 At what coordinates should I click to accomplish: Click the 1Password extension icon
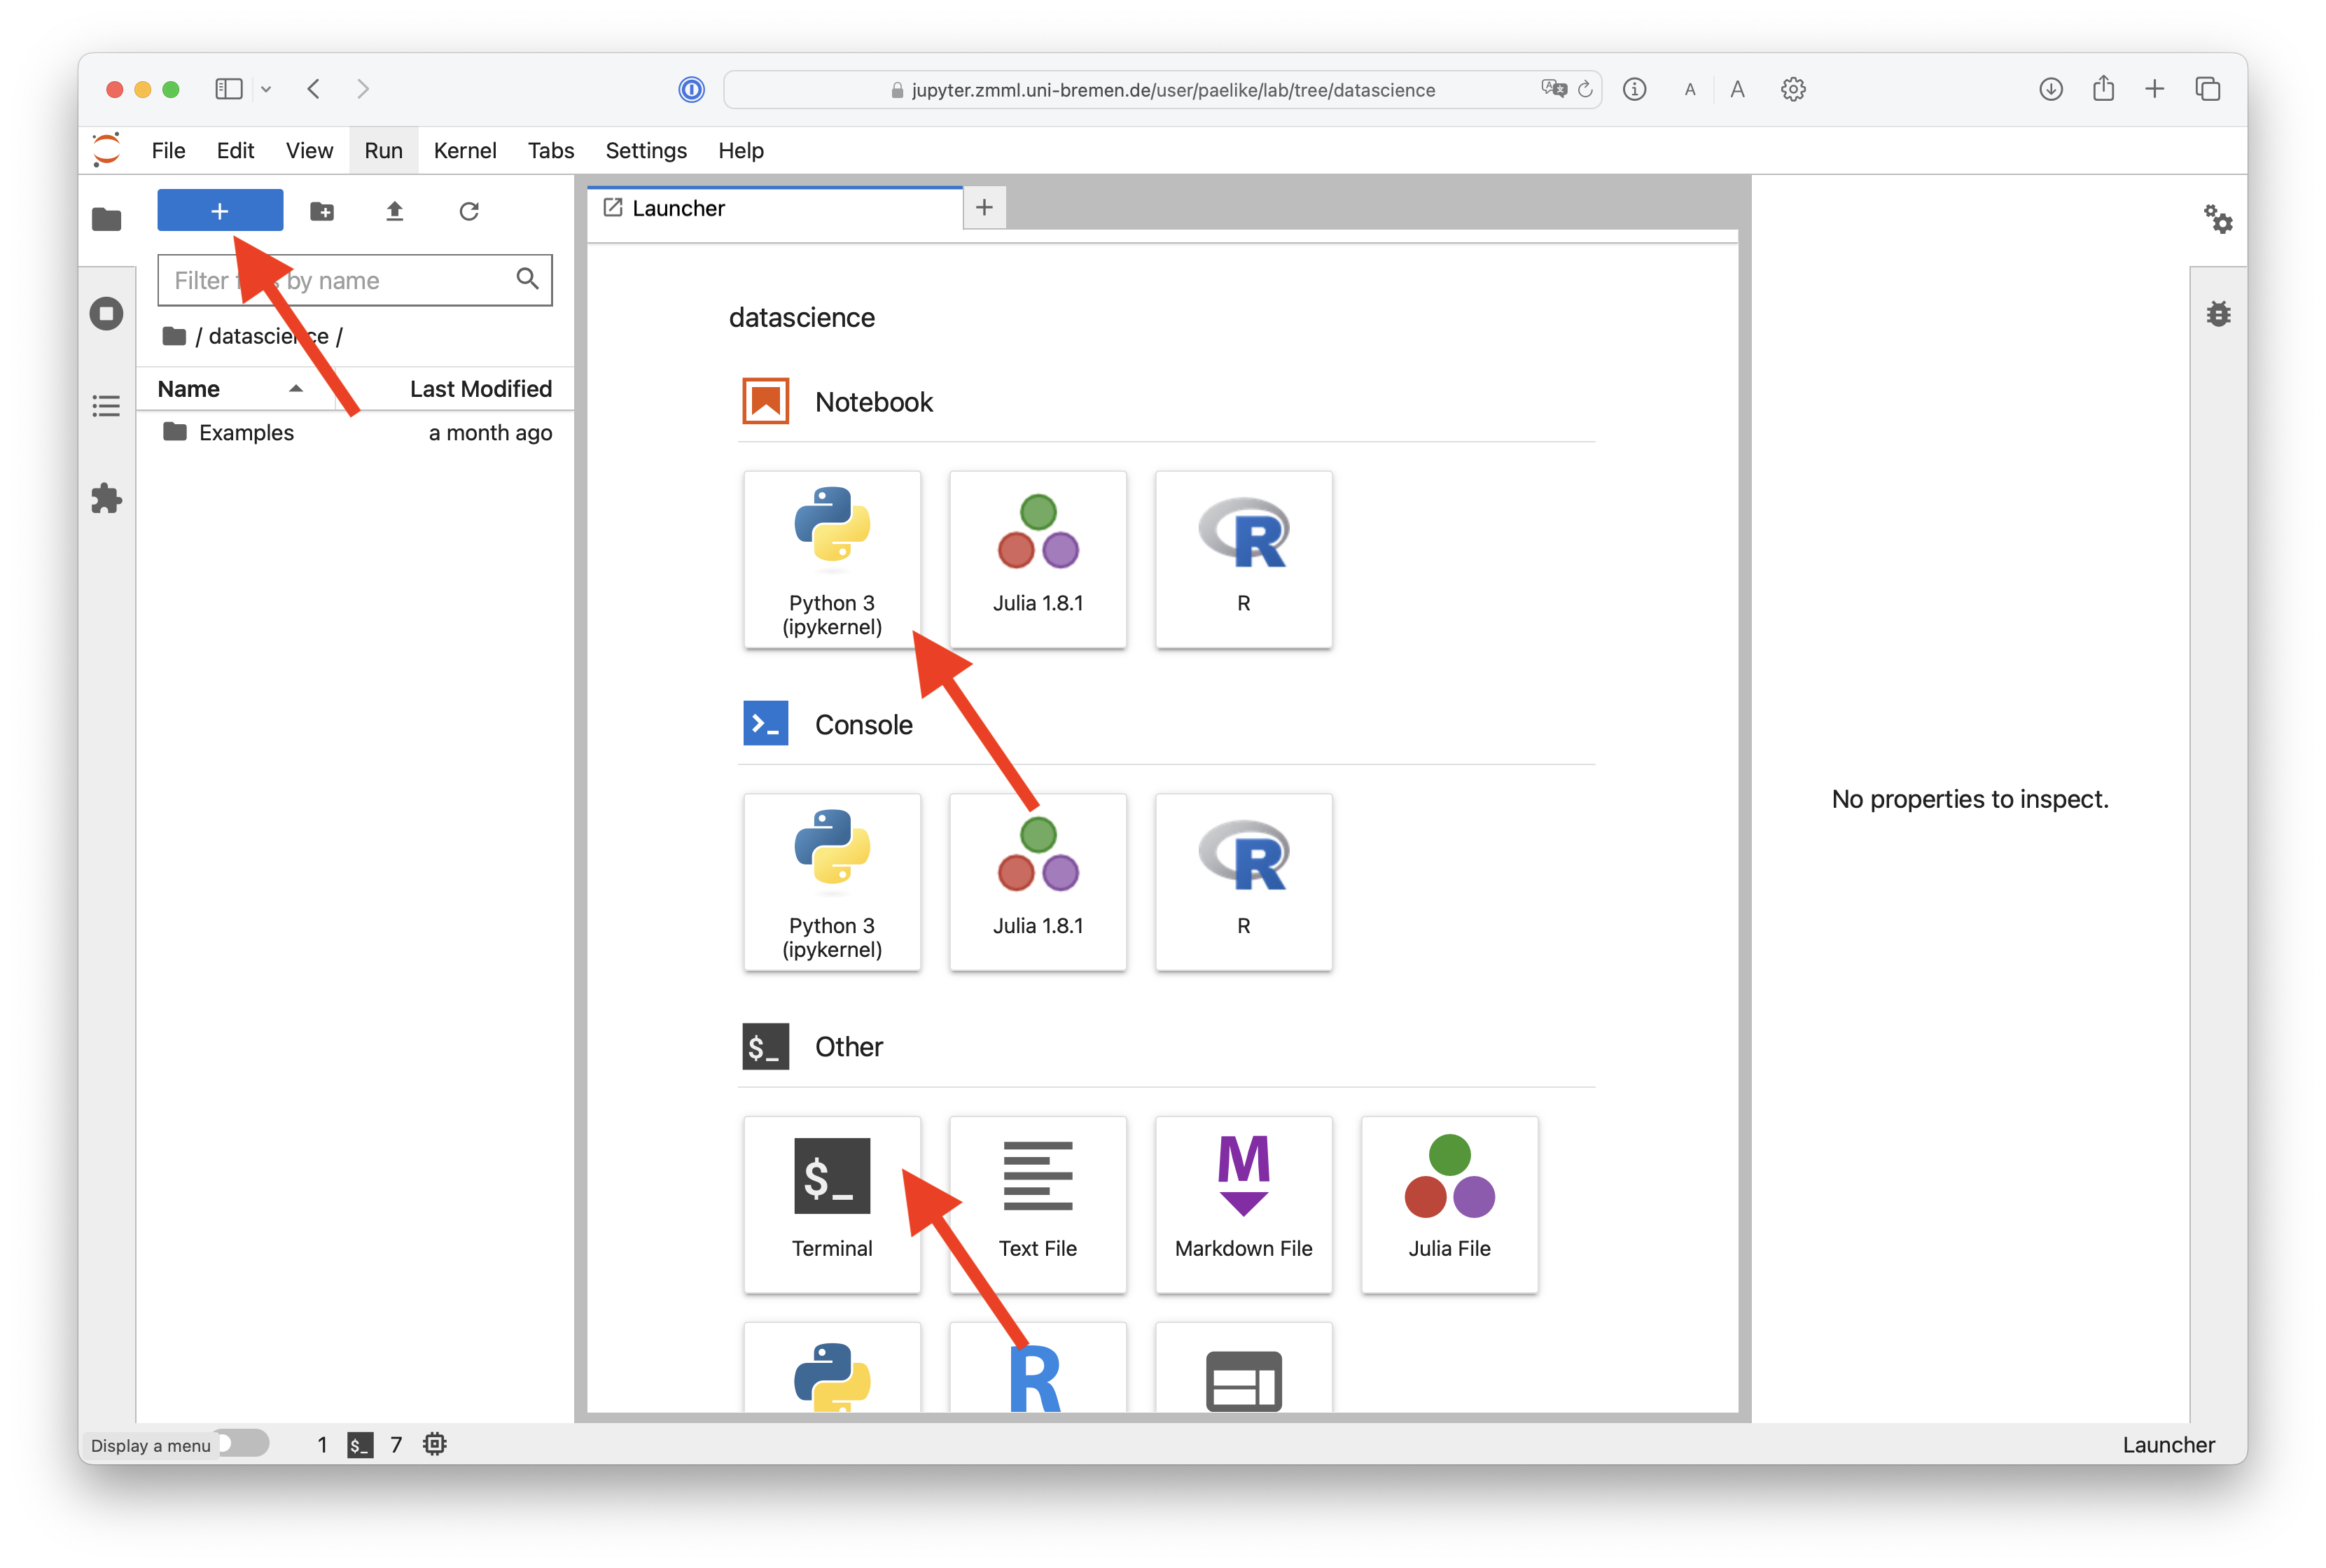(691, 89)
